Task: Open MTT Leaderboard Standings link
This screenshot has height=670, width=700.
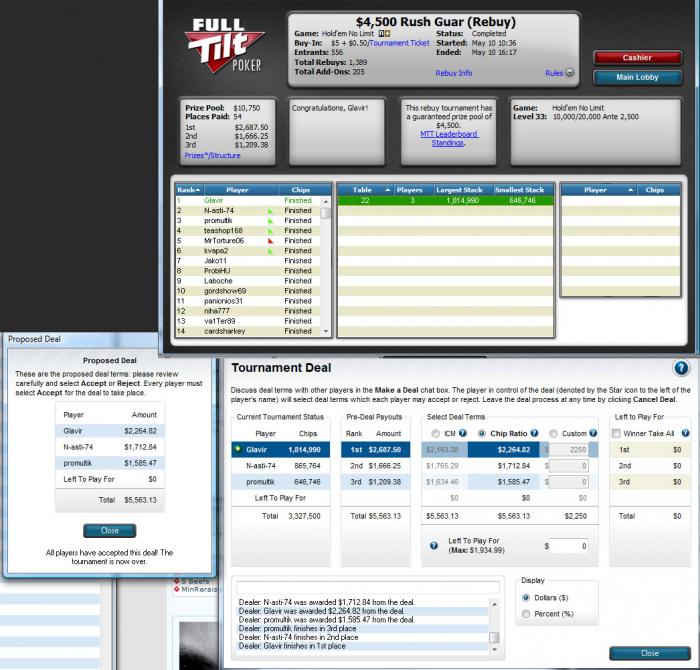Action: 449,138
